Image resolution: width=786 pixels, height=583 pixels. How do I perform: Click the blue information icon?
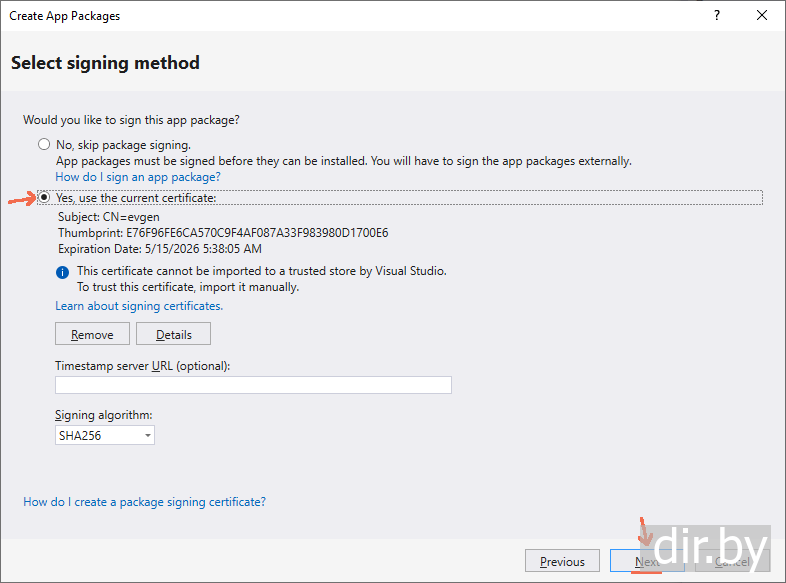63,272
